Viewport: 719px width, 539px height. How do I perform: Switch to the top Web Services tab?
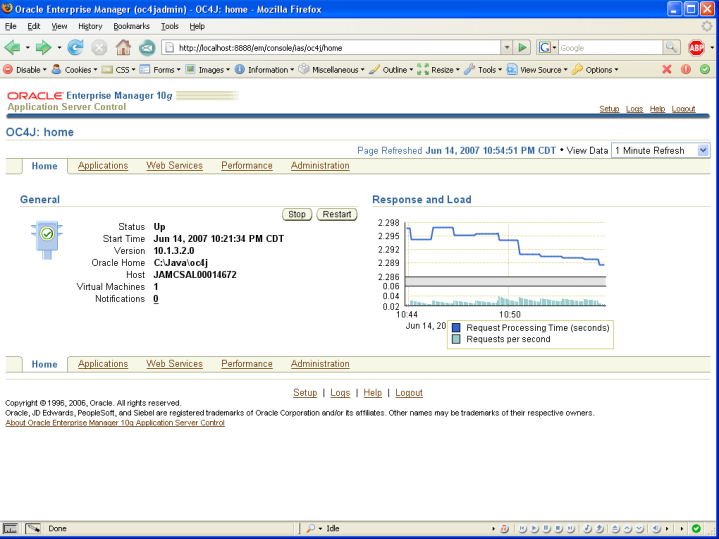pos(174,166)
